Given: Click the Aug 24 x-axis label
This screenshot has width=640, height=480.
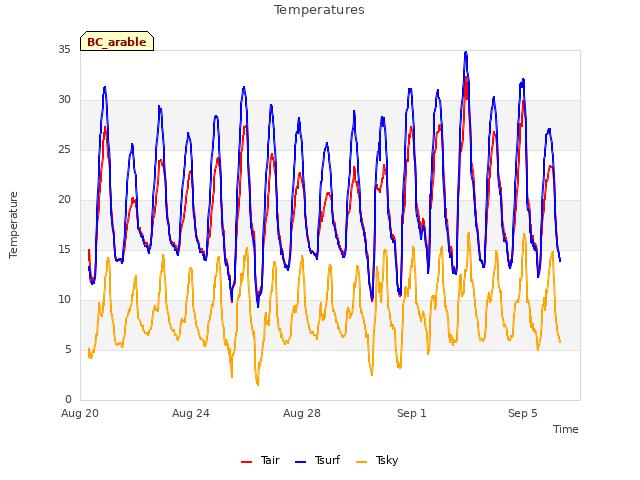Looking at the screenshot, I should pyautogui.click(x=191, y=413).
